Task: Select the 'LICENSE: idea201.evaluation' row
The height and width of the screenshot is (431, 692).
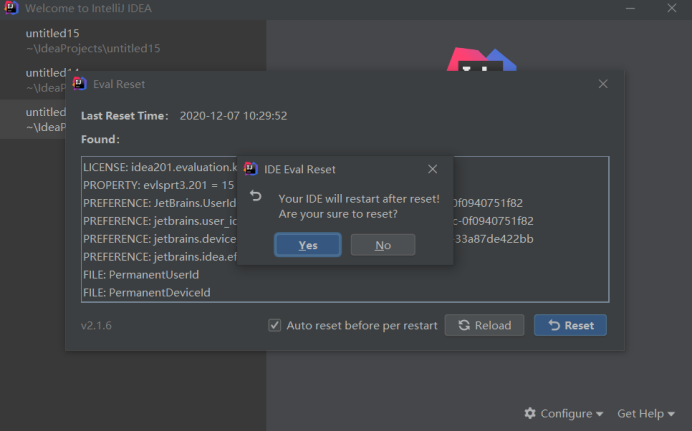Action: 345,167
